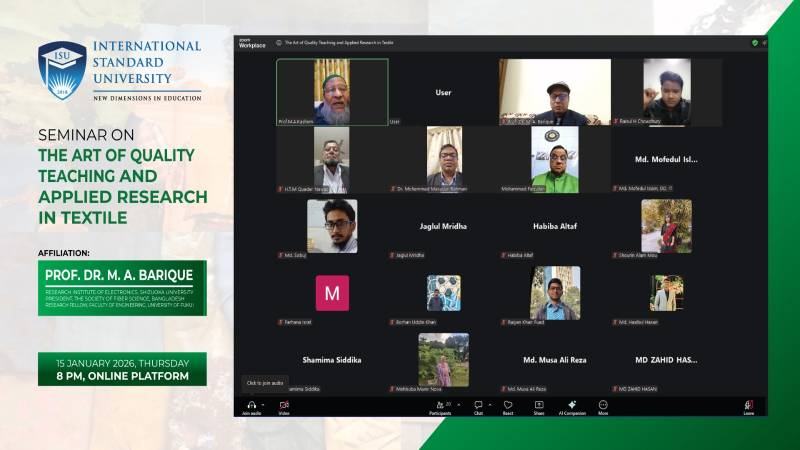The height and width of the screenshot is (450, 800).
Task: Select the MD ZAHID HAS... participant tile
Action: pos(666,360)
